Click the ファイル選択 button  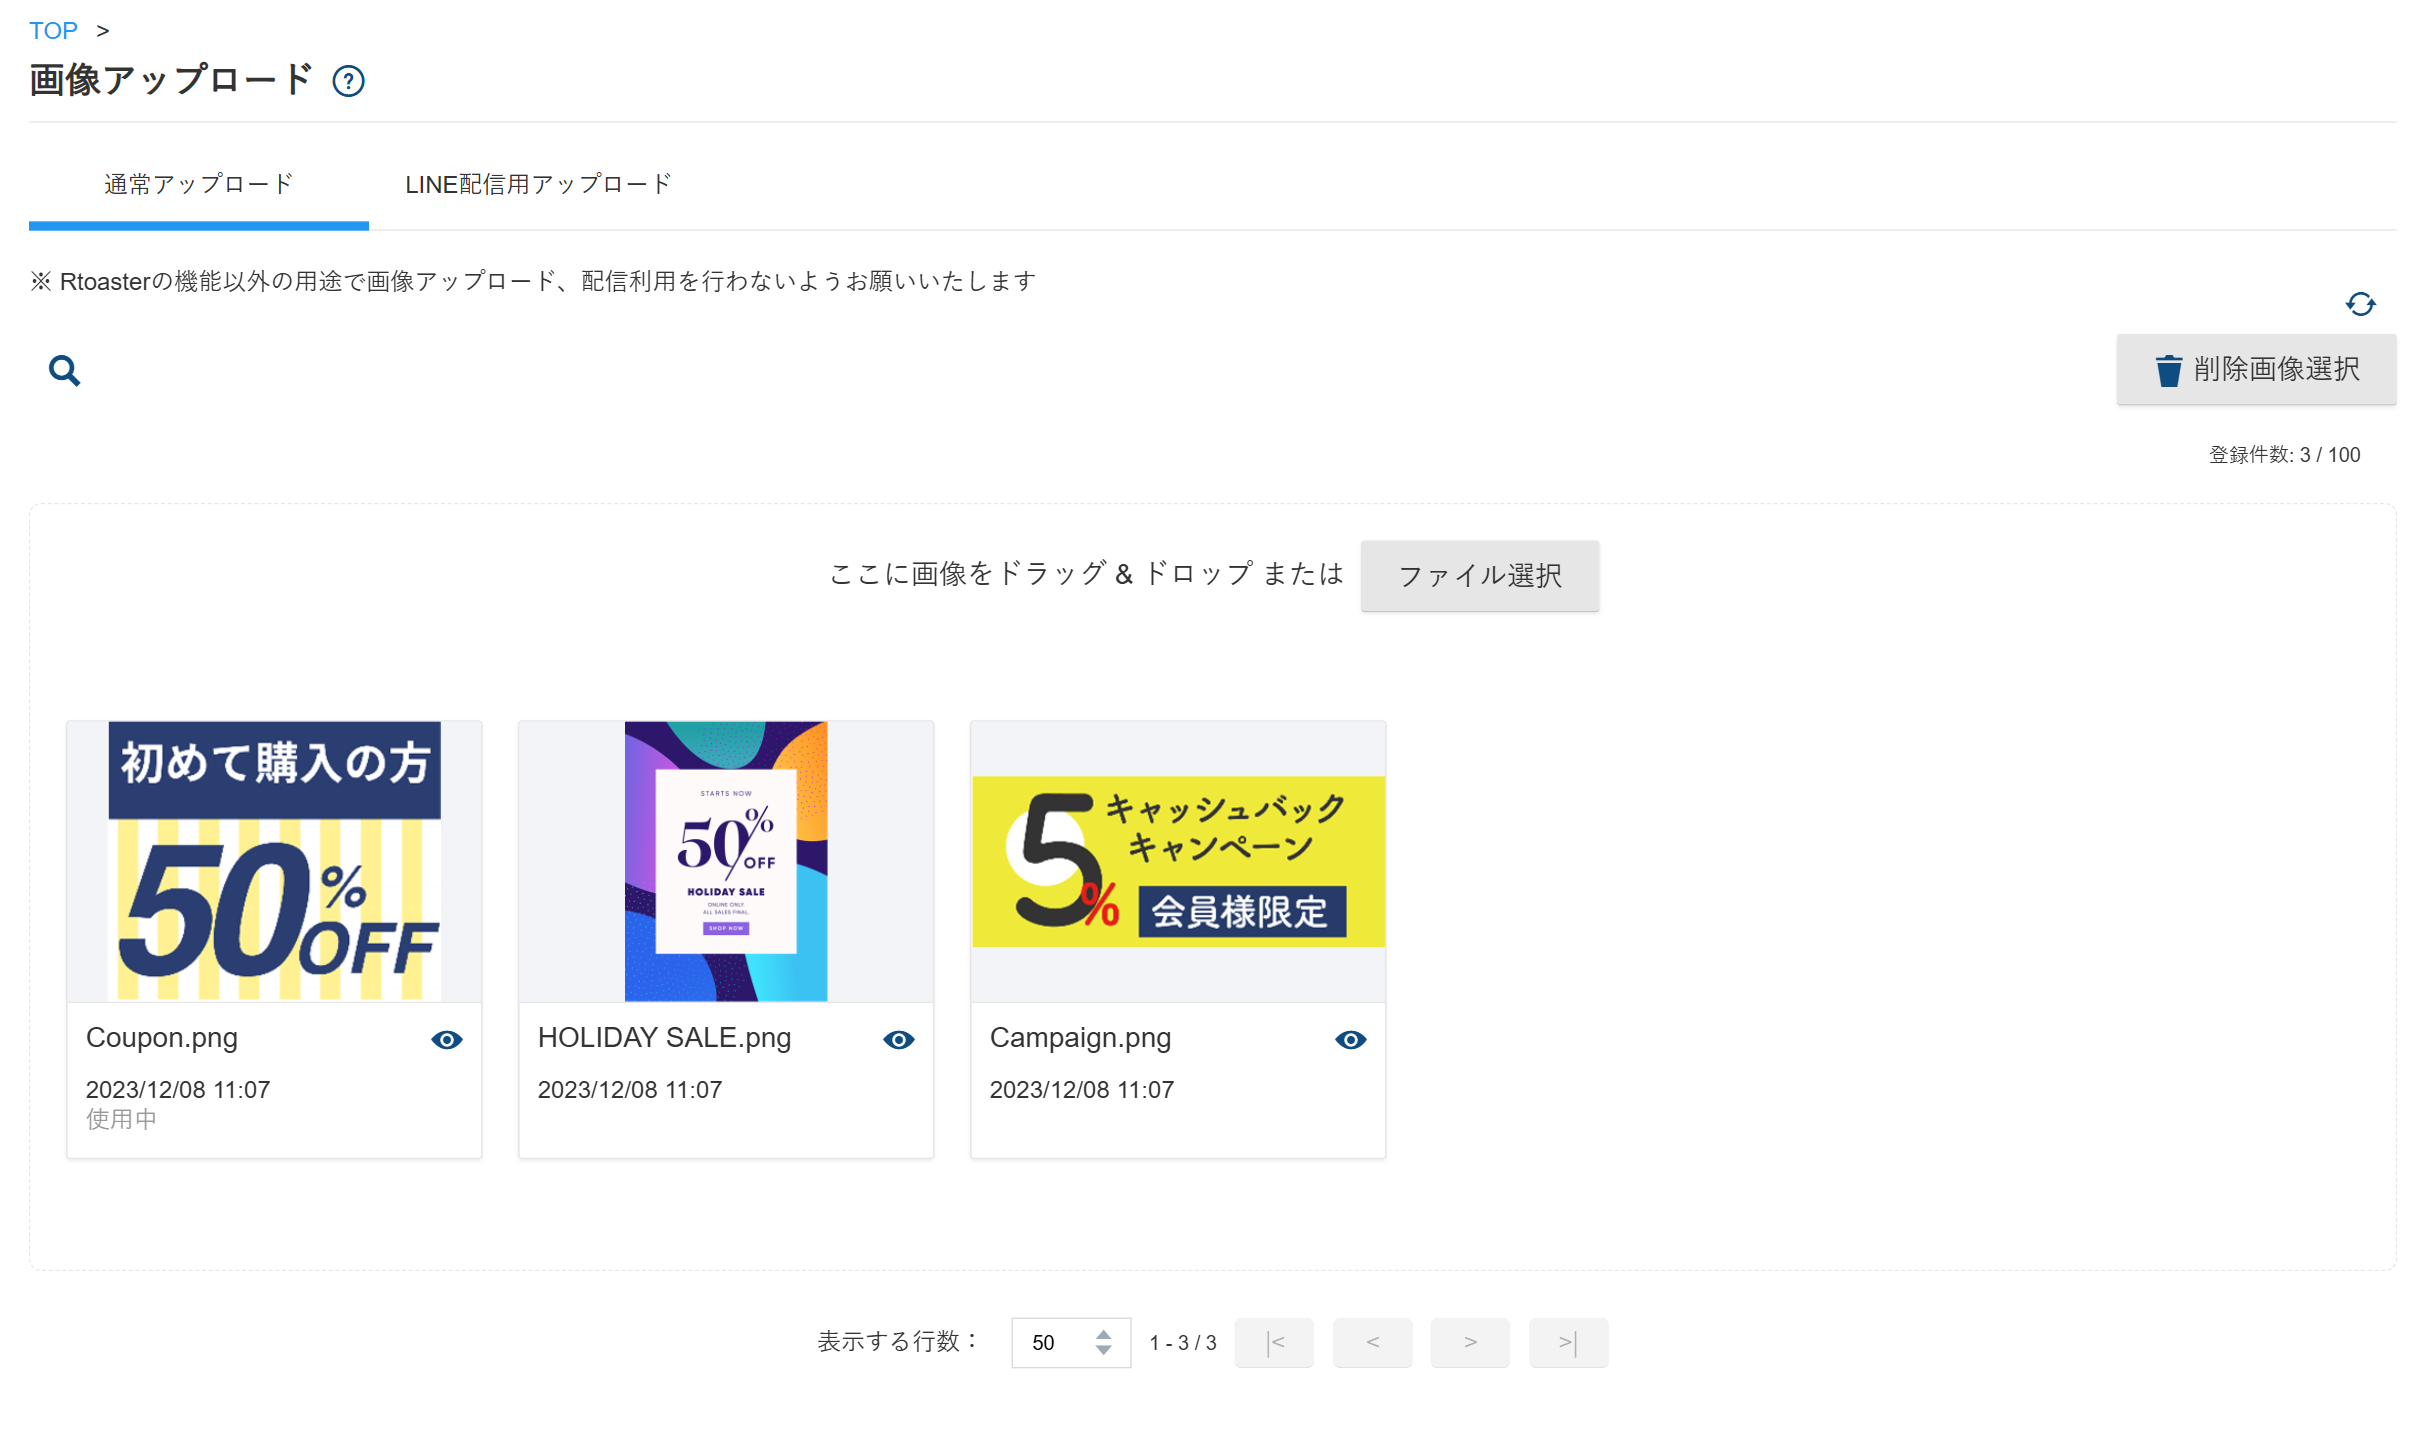click(1479, 576)
